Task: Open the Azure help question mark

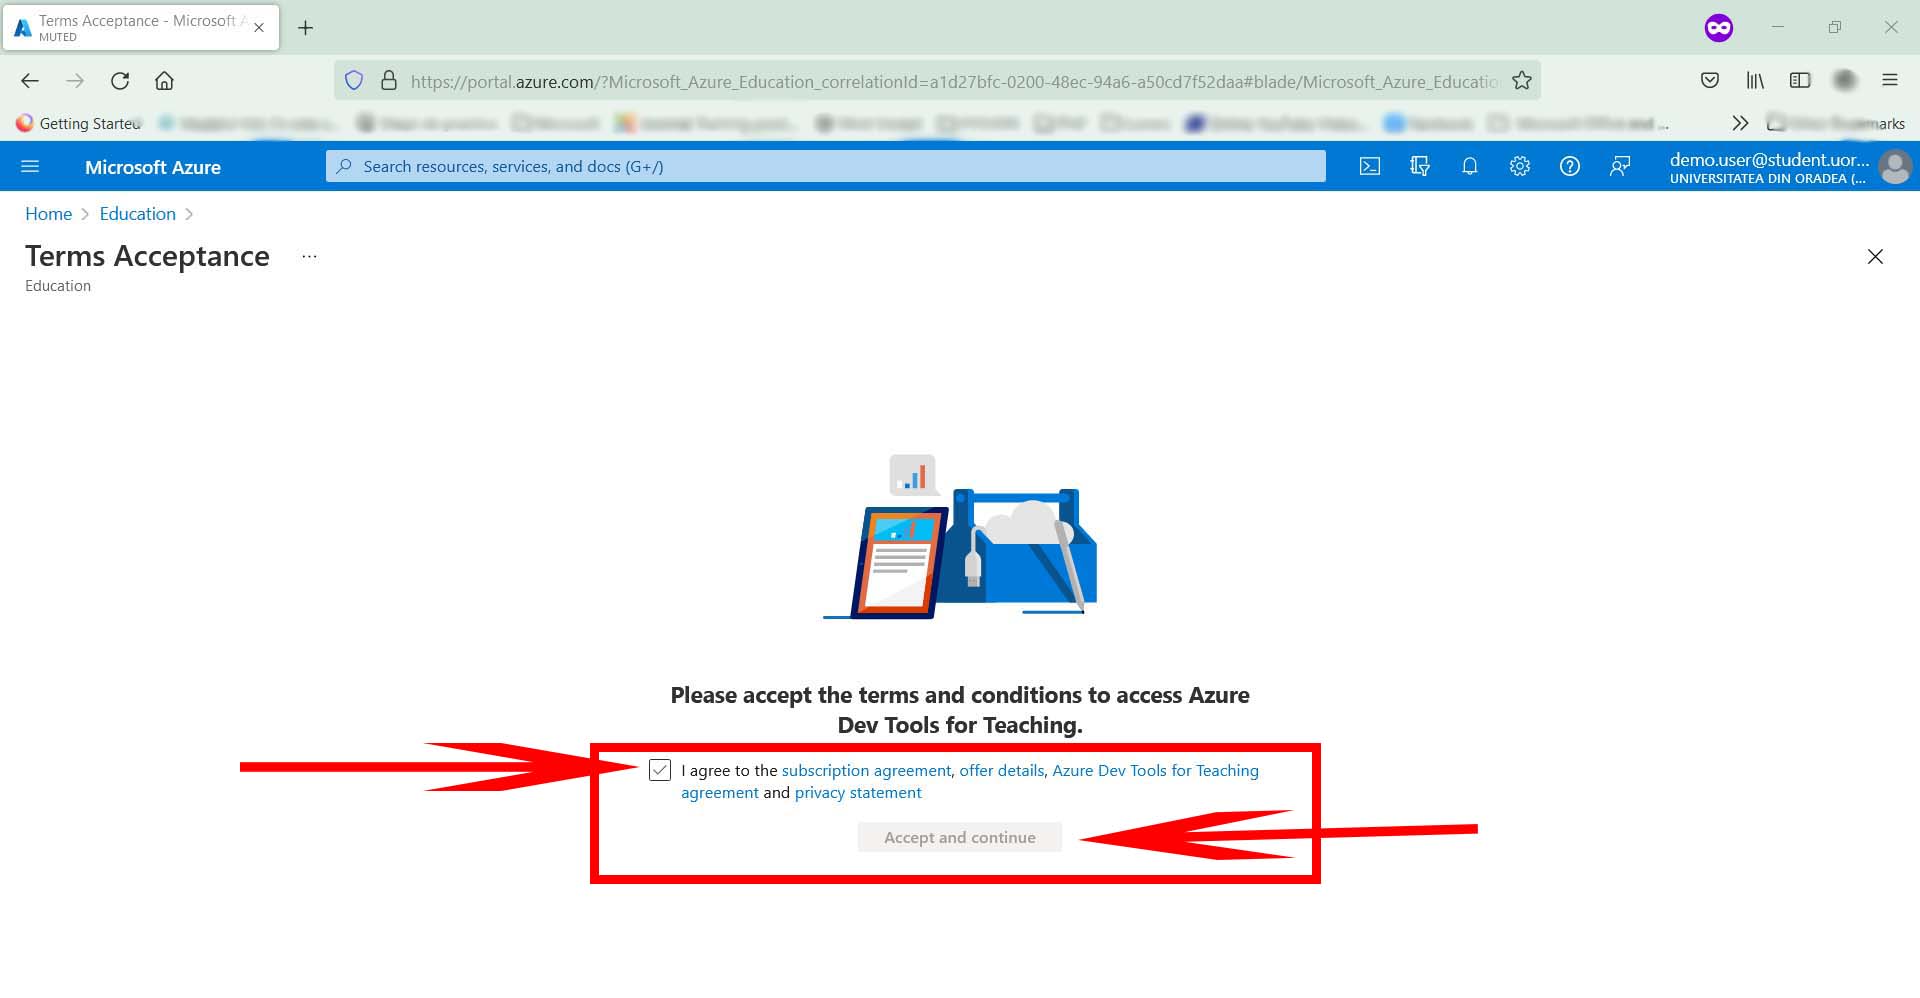Action: click(x=1570, y=166)
